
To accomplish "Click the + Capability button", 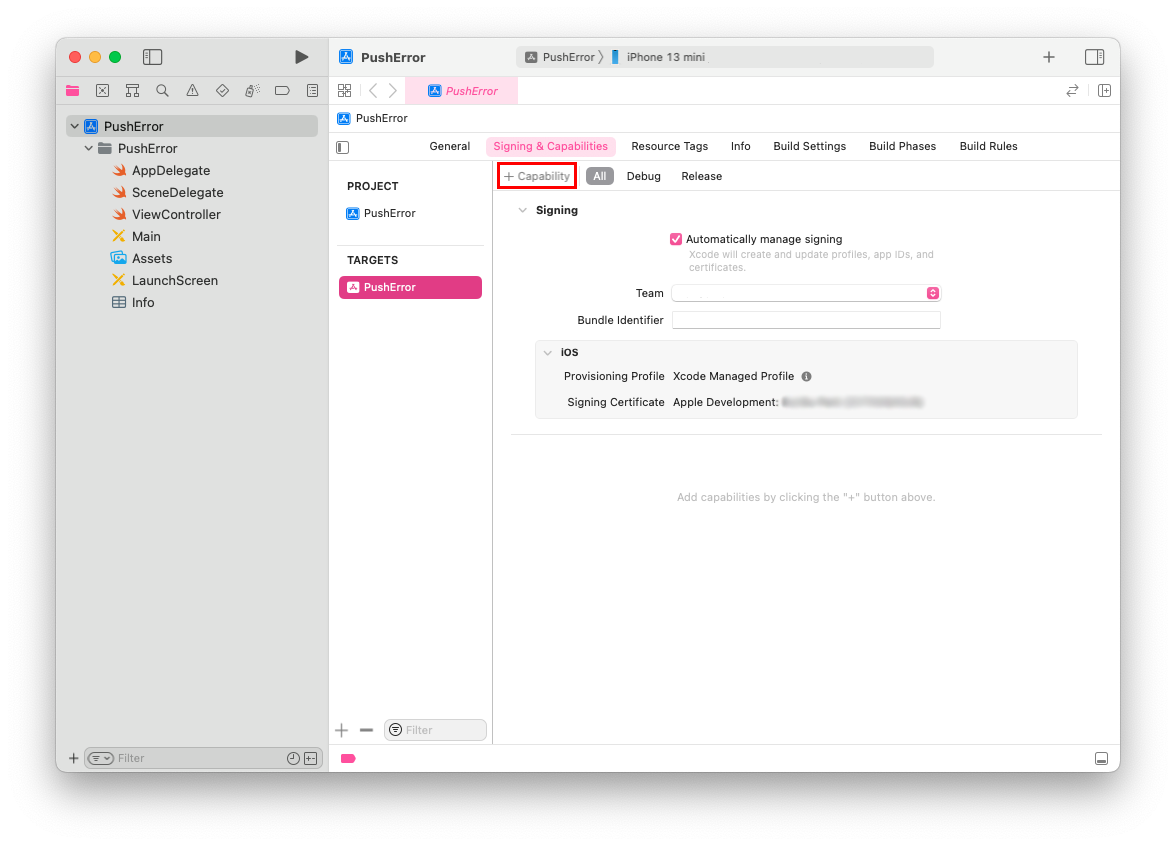I will click(537, 176).
